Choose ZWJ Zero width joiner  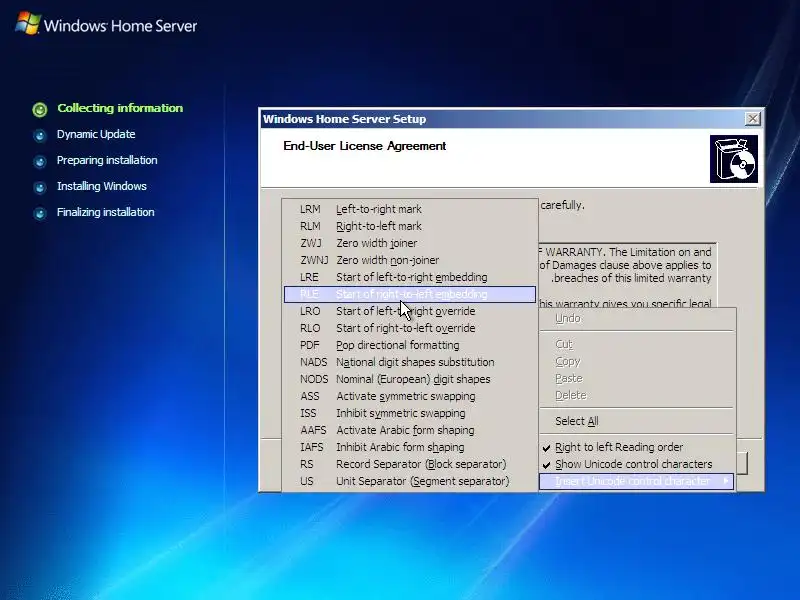pos(410,243)
